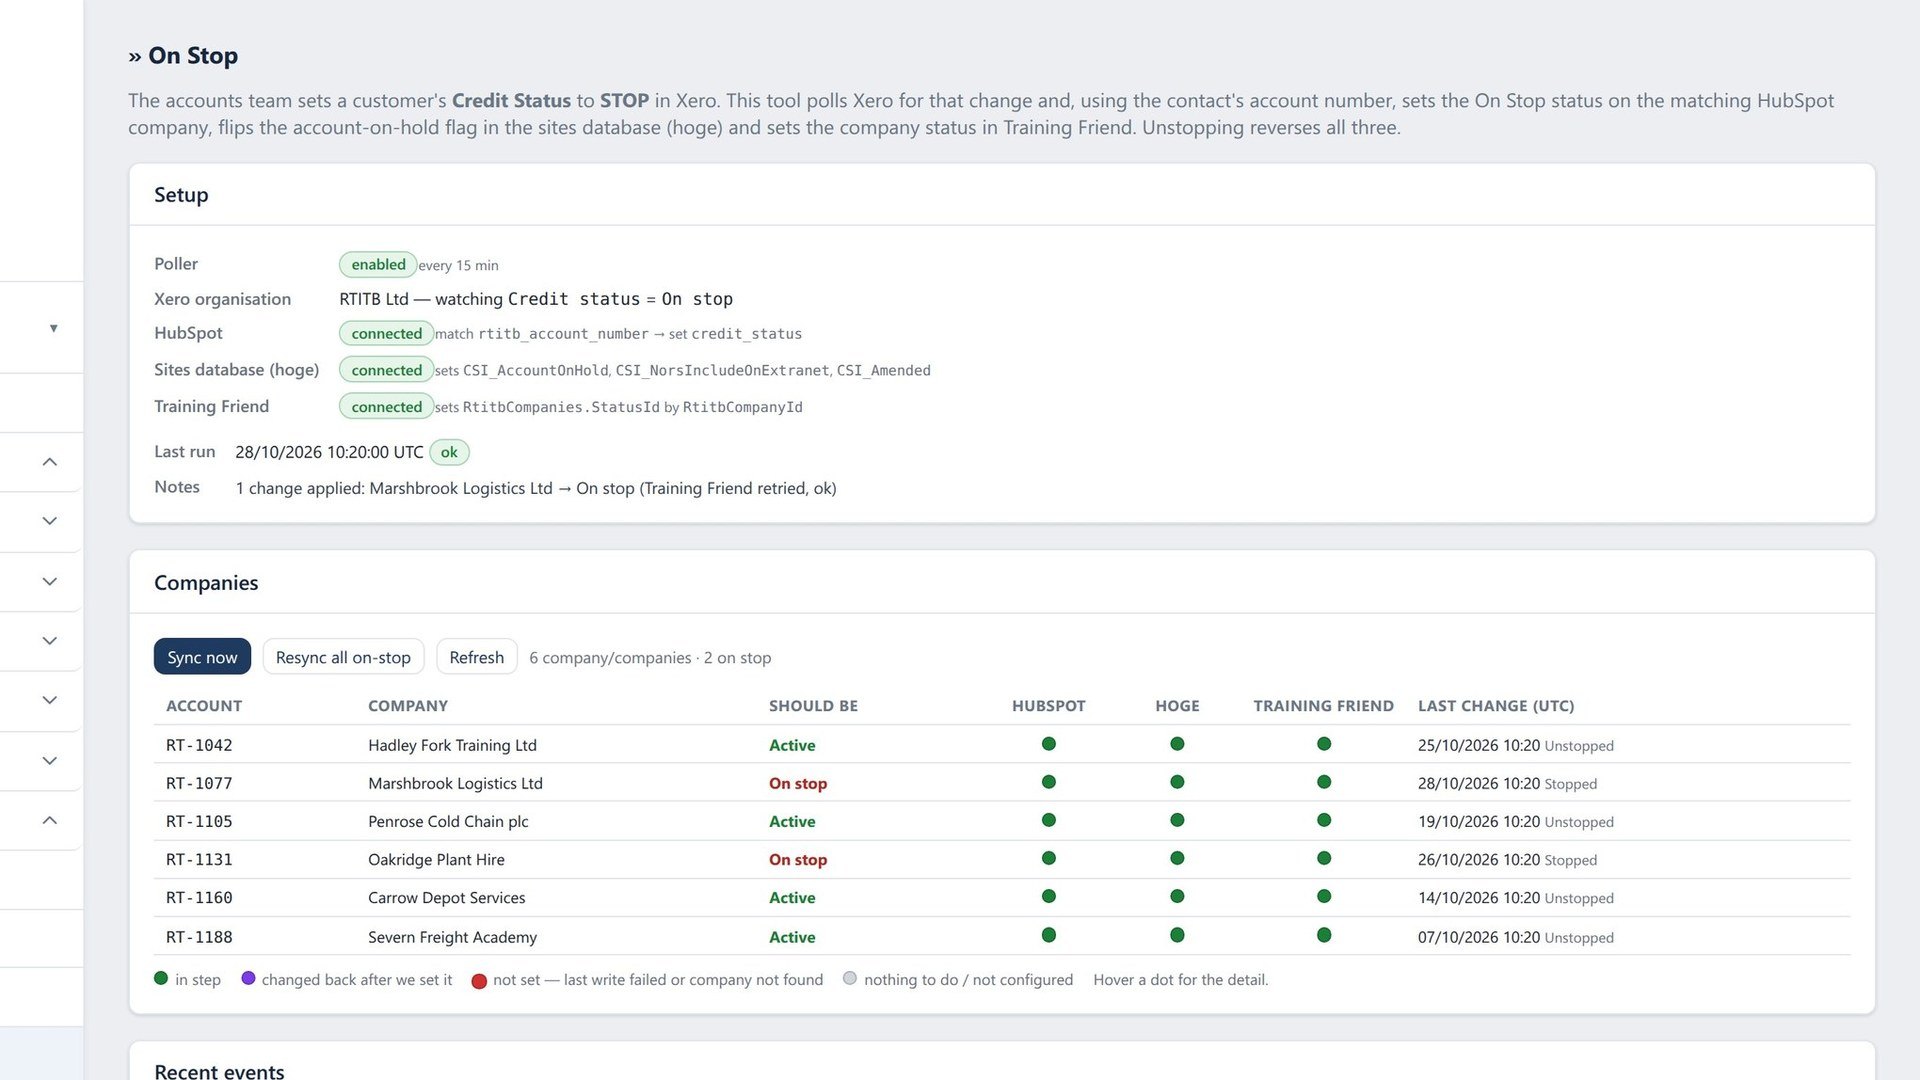This screenshot has height=1080, width=1920.
Task: Click the Sync now button
Action: [x=202, y=657]
